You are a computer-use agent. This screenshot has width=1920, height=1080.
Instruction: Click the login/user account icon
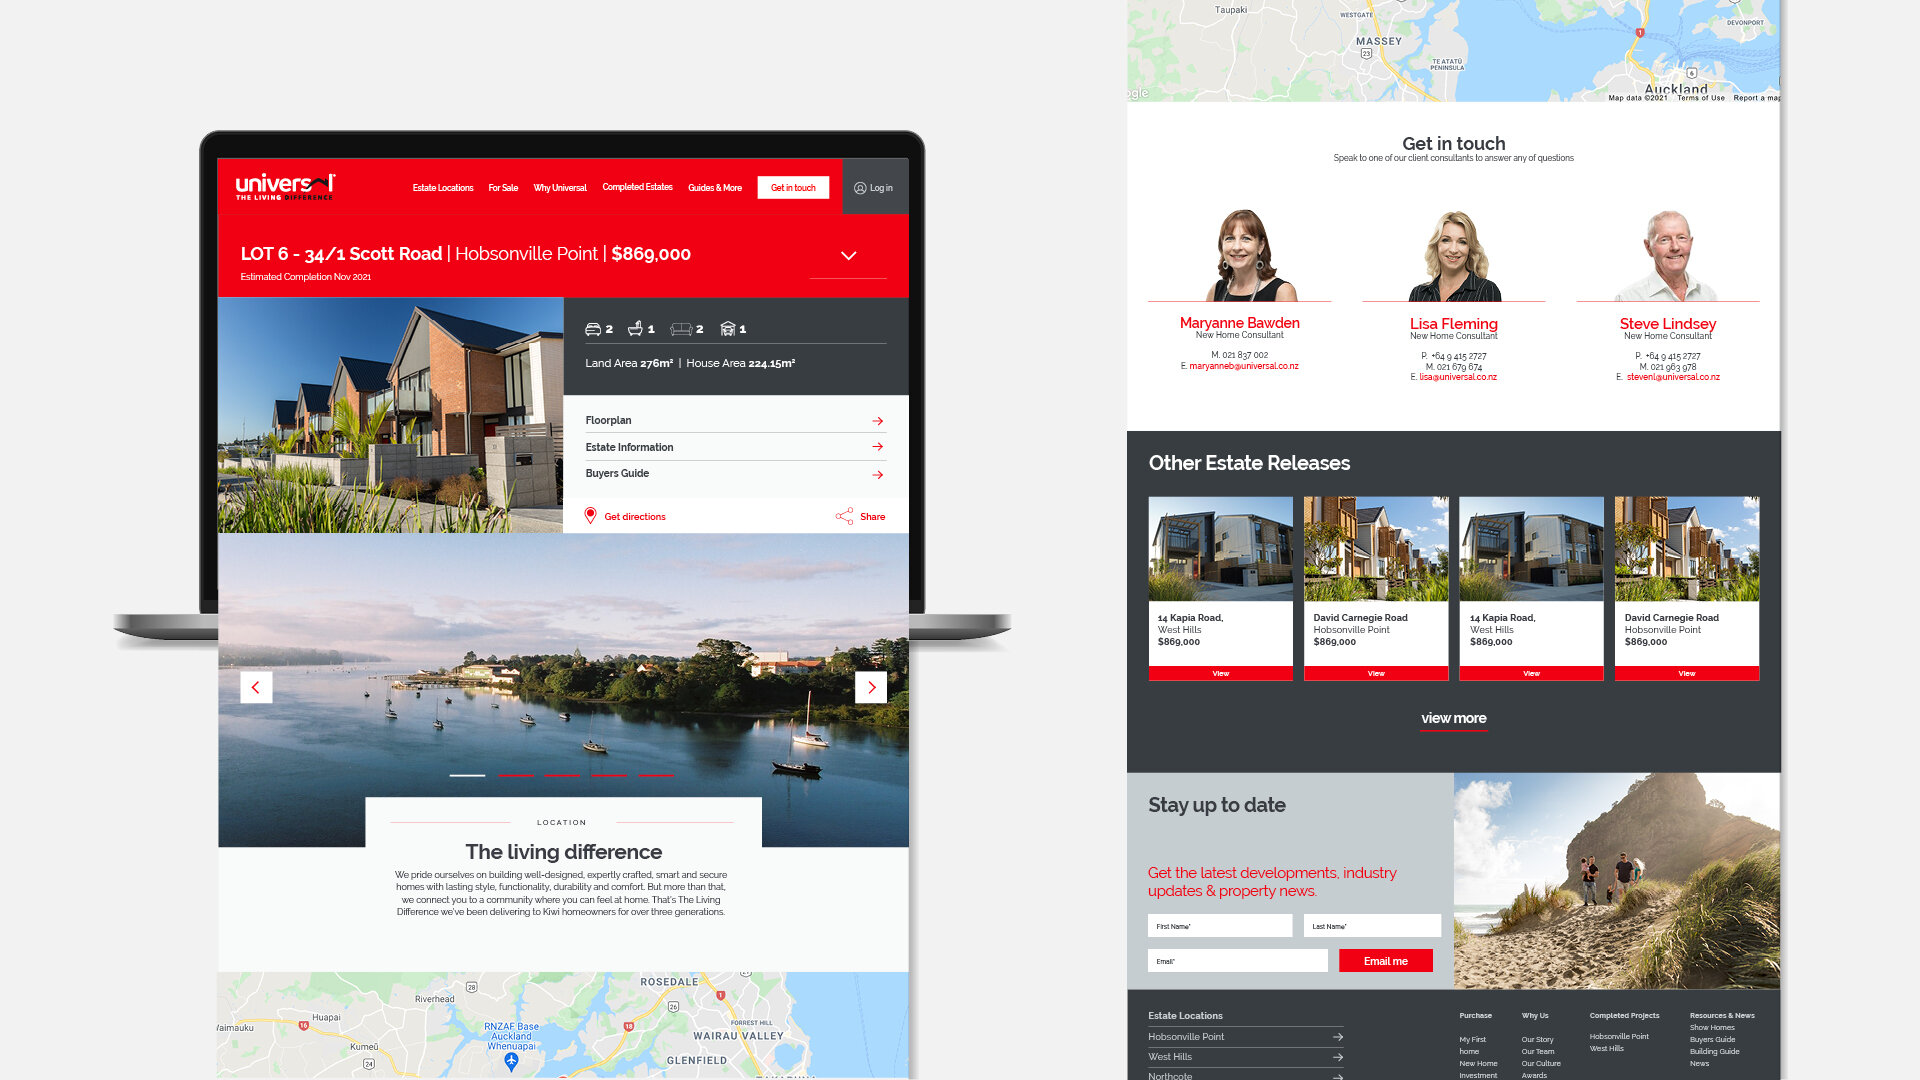860,187
